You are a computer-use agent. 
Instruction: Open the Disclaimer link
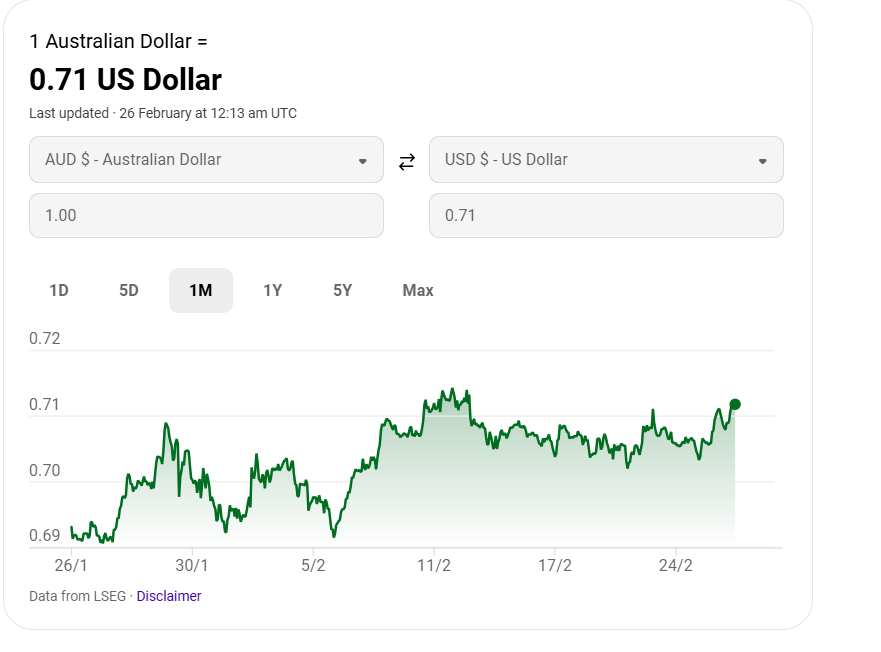169,596
